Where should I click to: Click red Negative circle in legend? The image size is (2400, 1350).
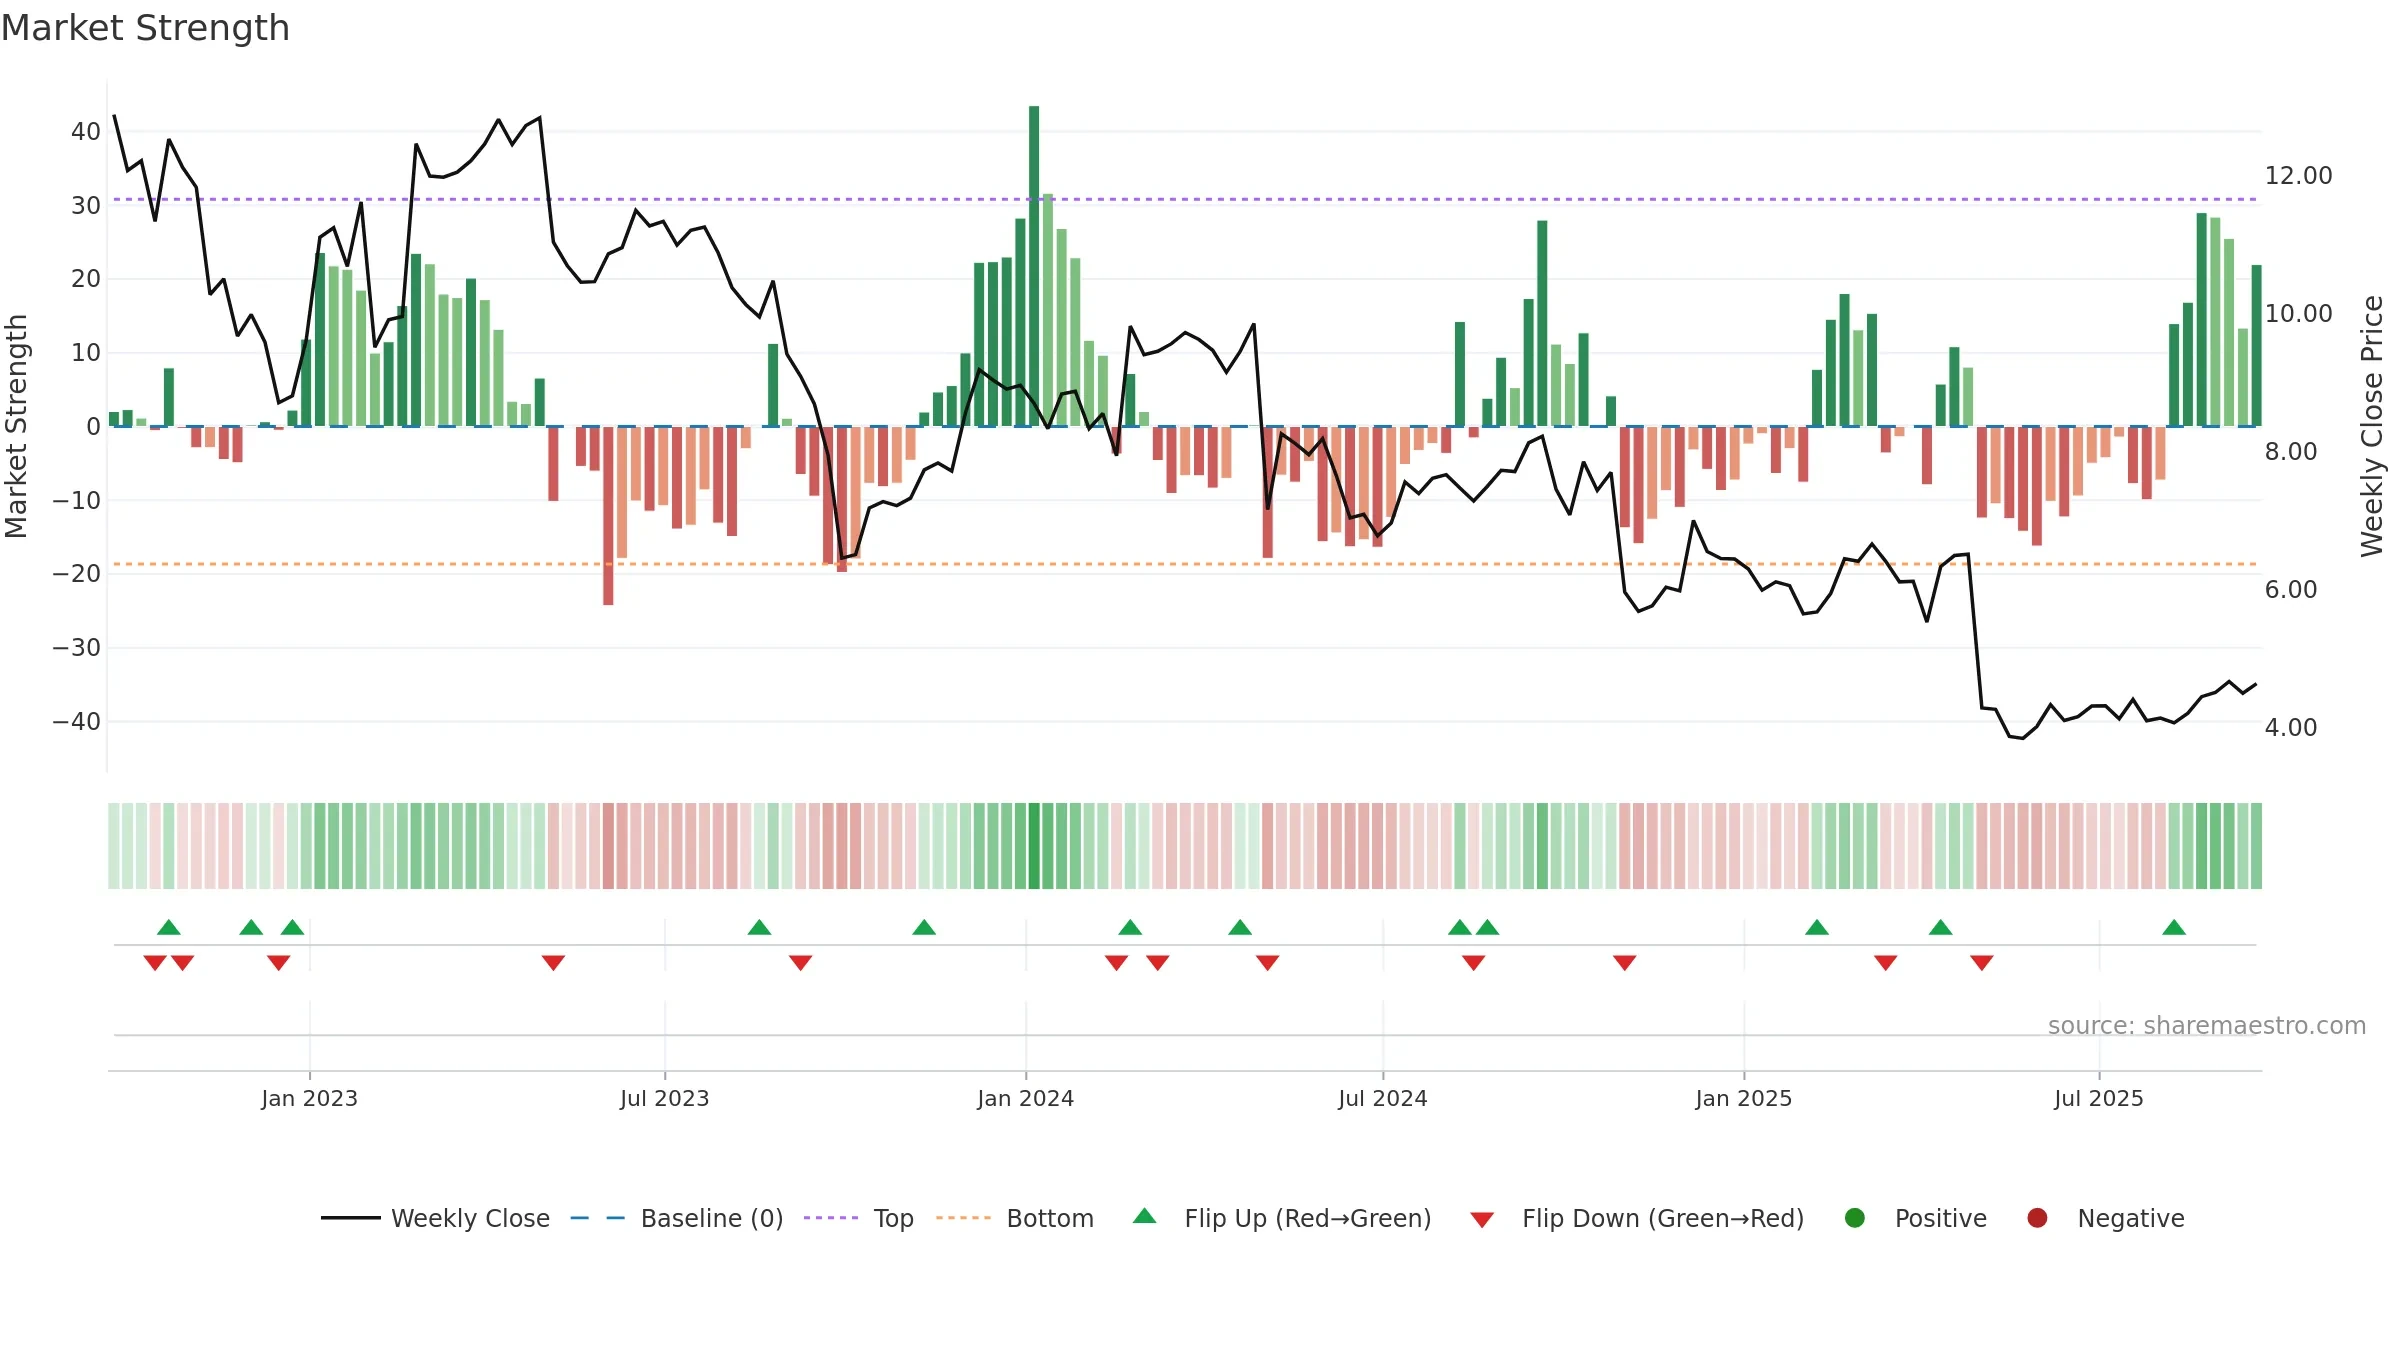pyautogui.click(x=2037, y=1218)
